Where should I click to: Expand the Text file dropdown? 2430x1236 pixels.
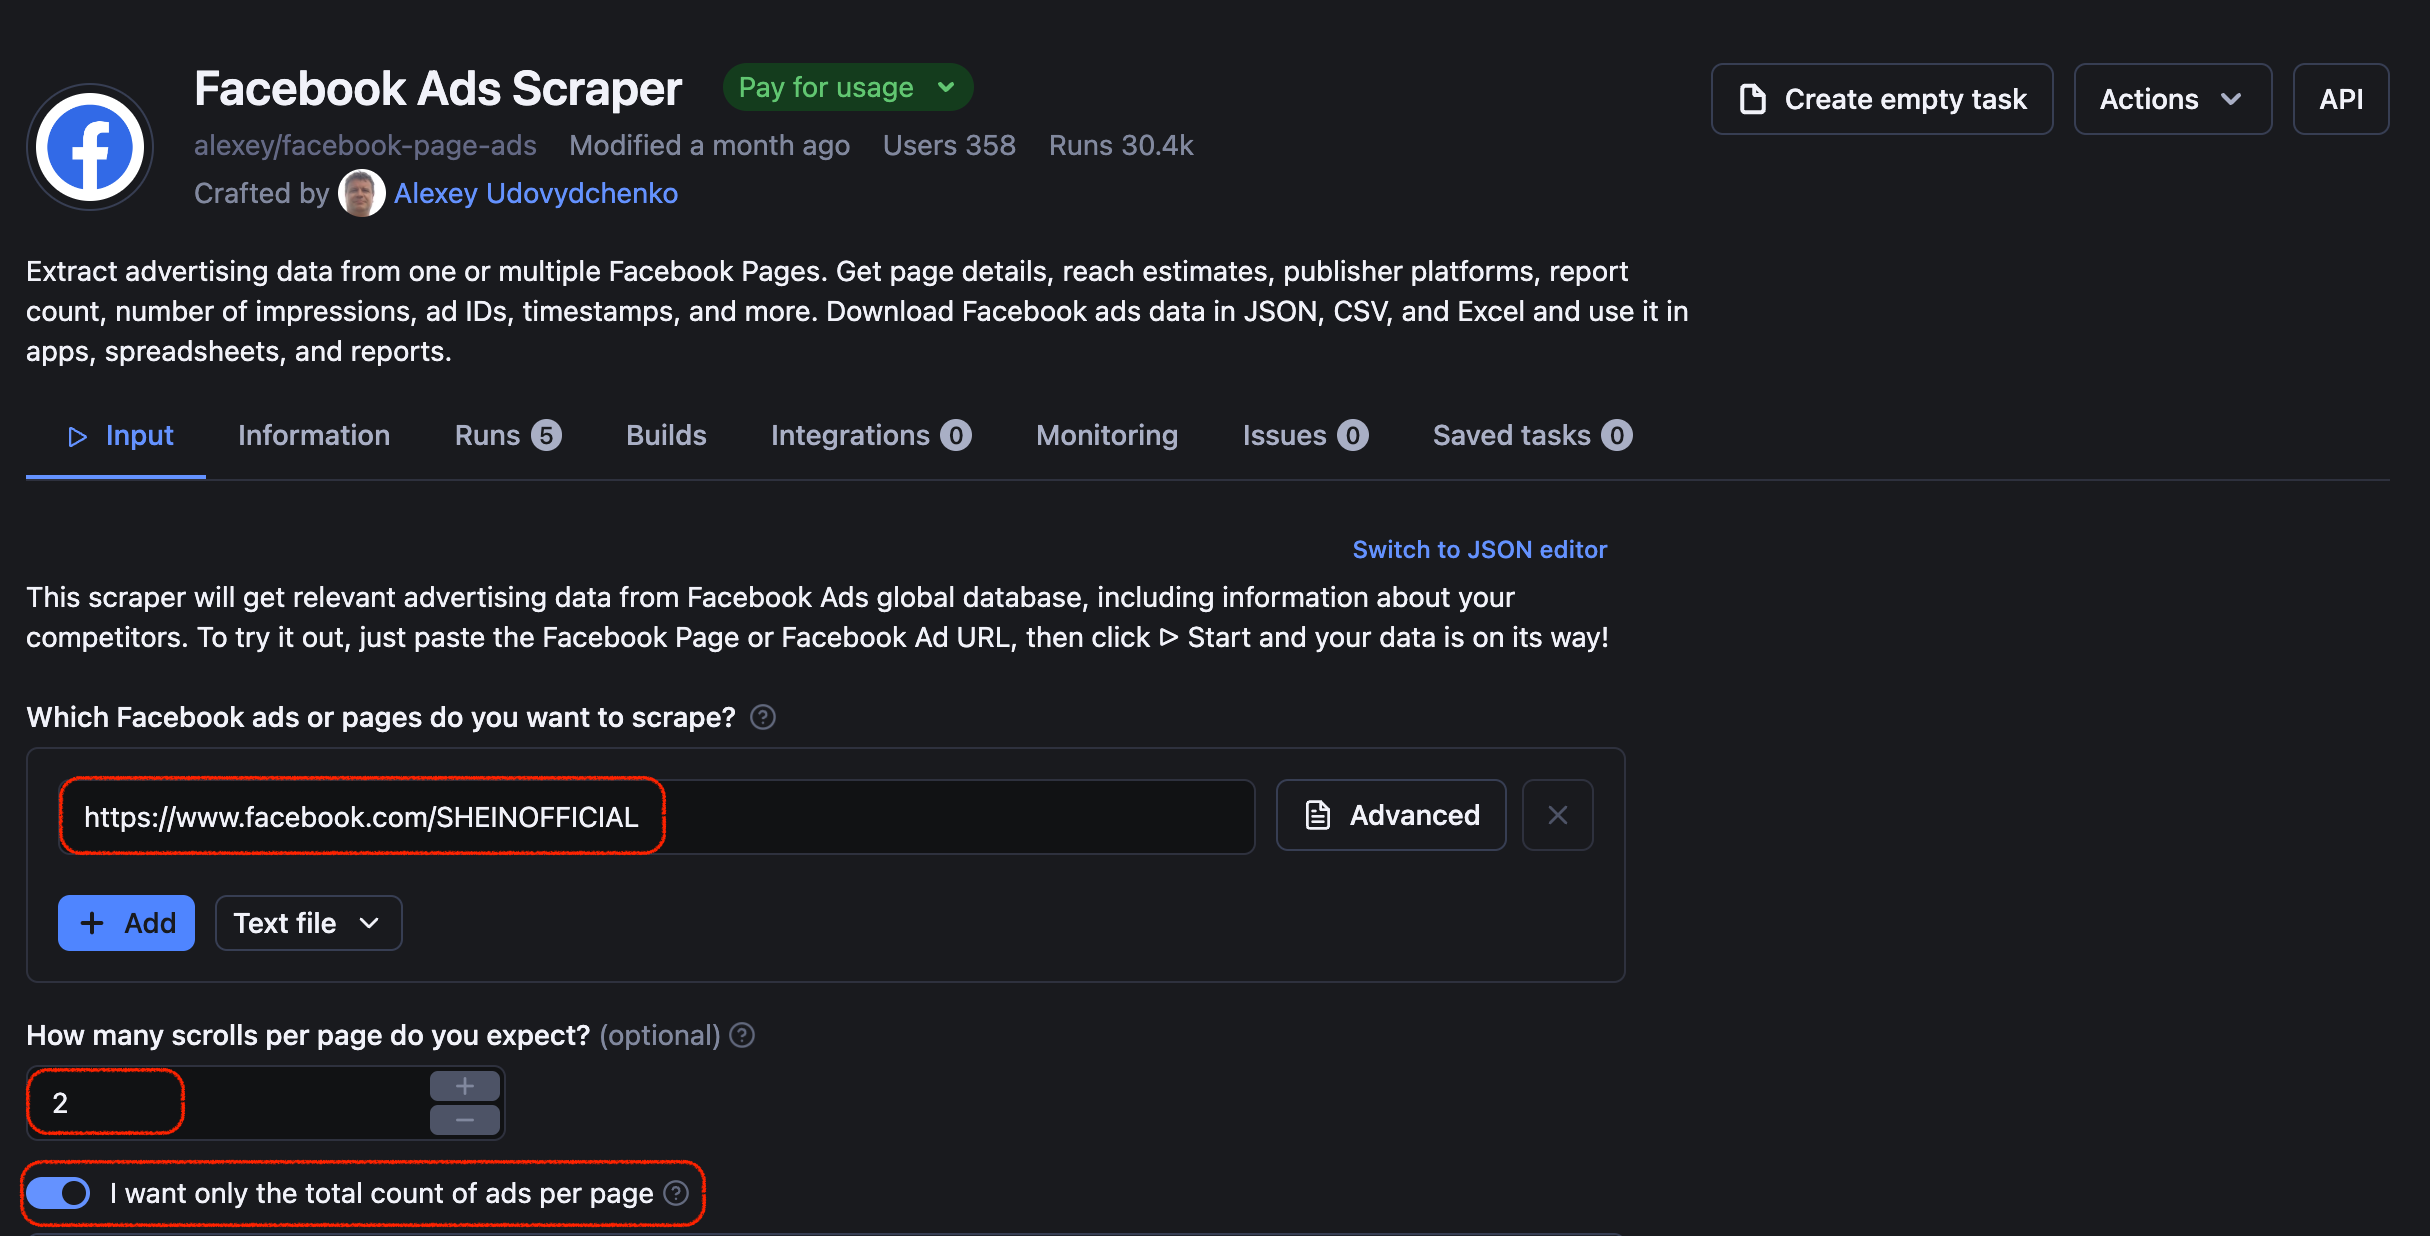[308, 923]
